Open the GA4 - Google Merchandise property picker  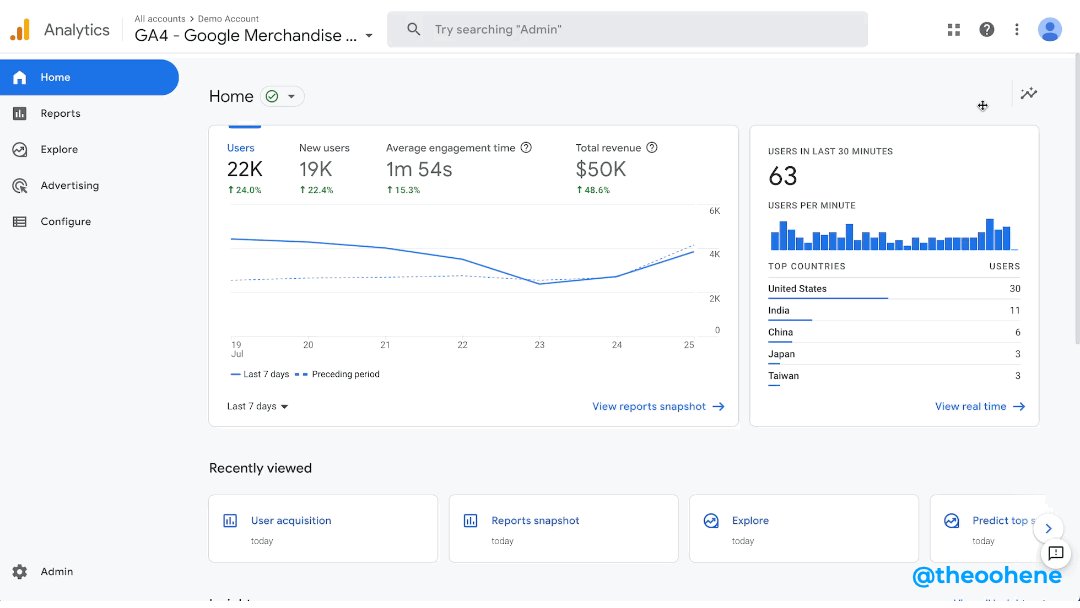(x=253, y=35)
